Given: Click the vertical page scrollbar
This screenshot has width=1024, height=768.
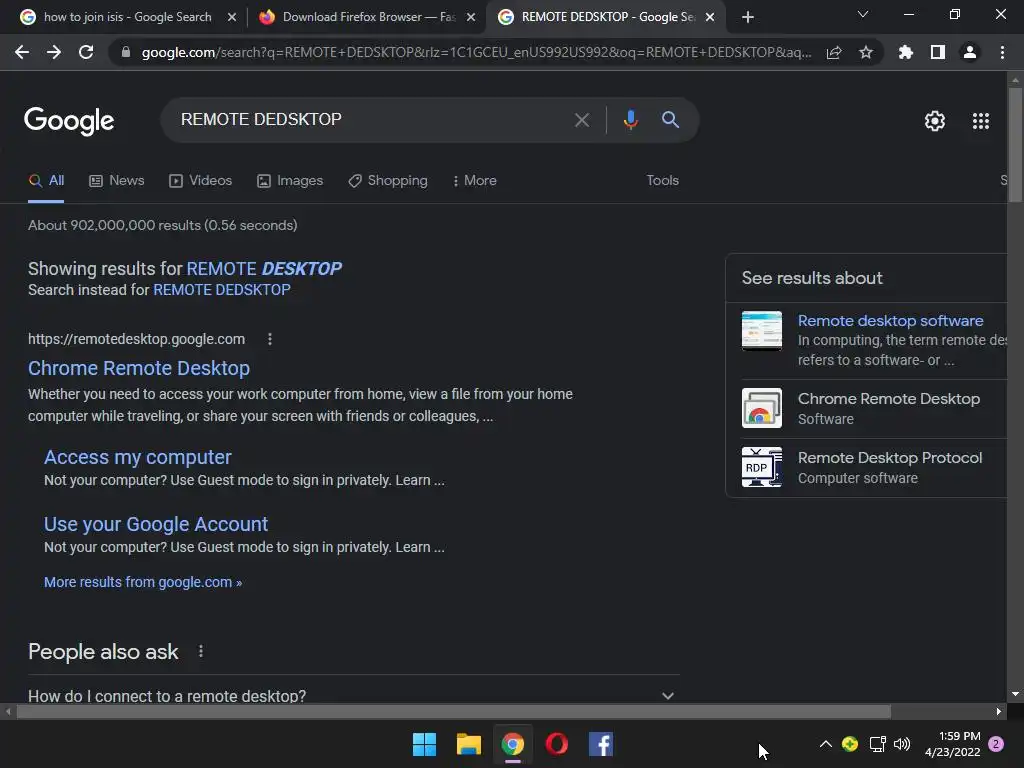Looking at the screenshot, I should 1015,144.
